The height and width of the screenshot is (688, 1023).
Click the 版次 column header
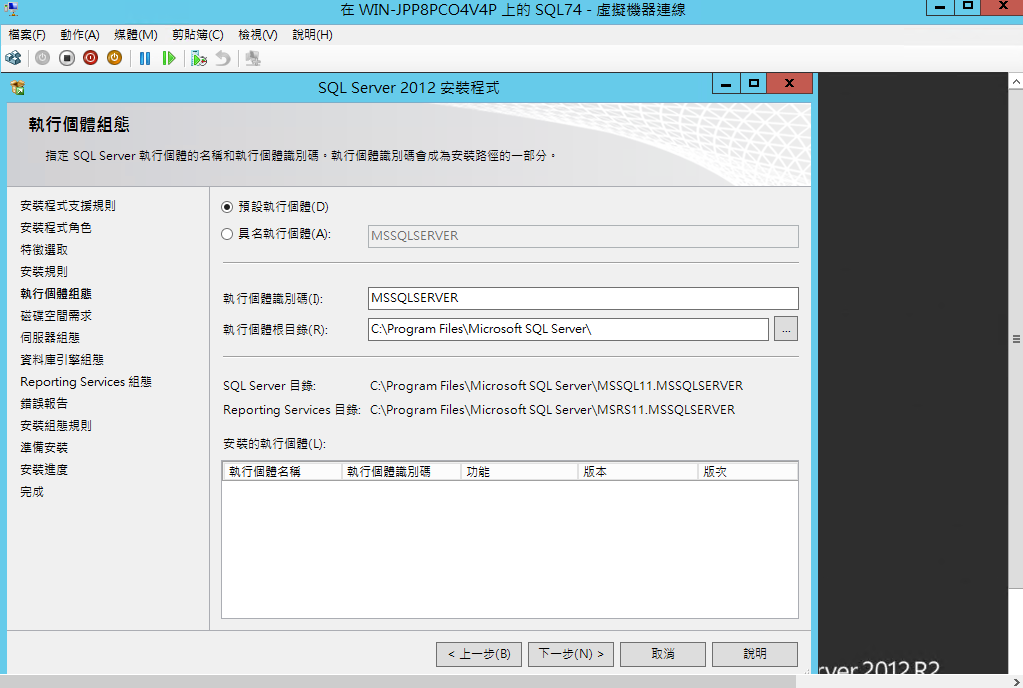748,471
